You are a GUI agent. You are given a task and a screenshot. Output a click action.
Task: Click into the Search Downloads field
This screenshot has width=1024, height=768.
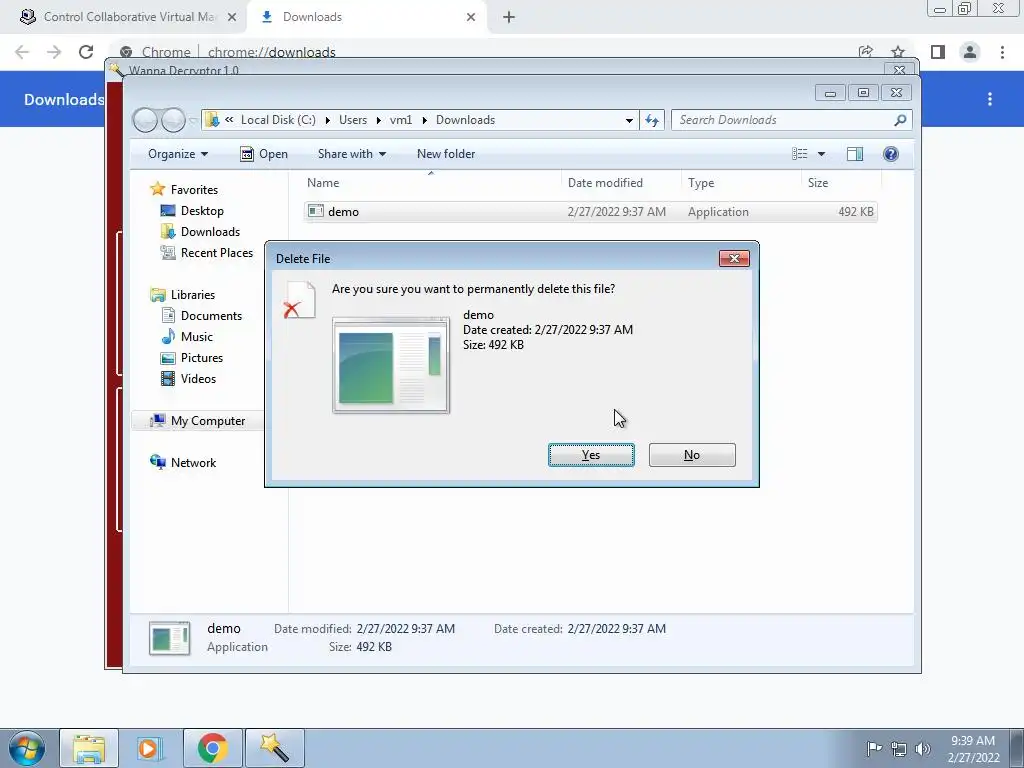point(784,120)
